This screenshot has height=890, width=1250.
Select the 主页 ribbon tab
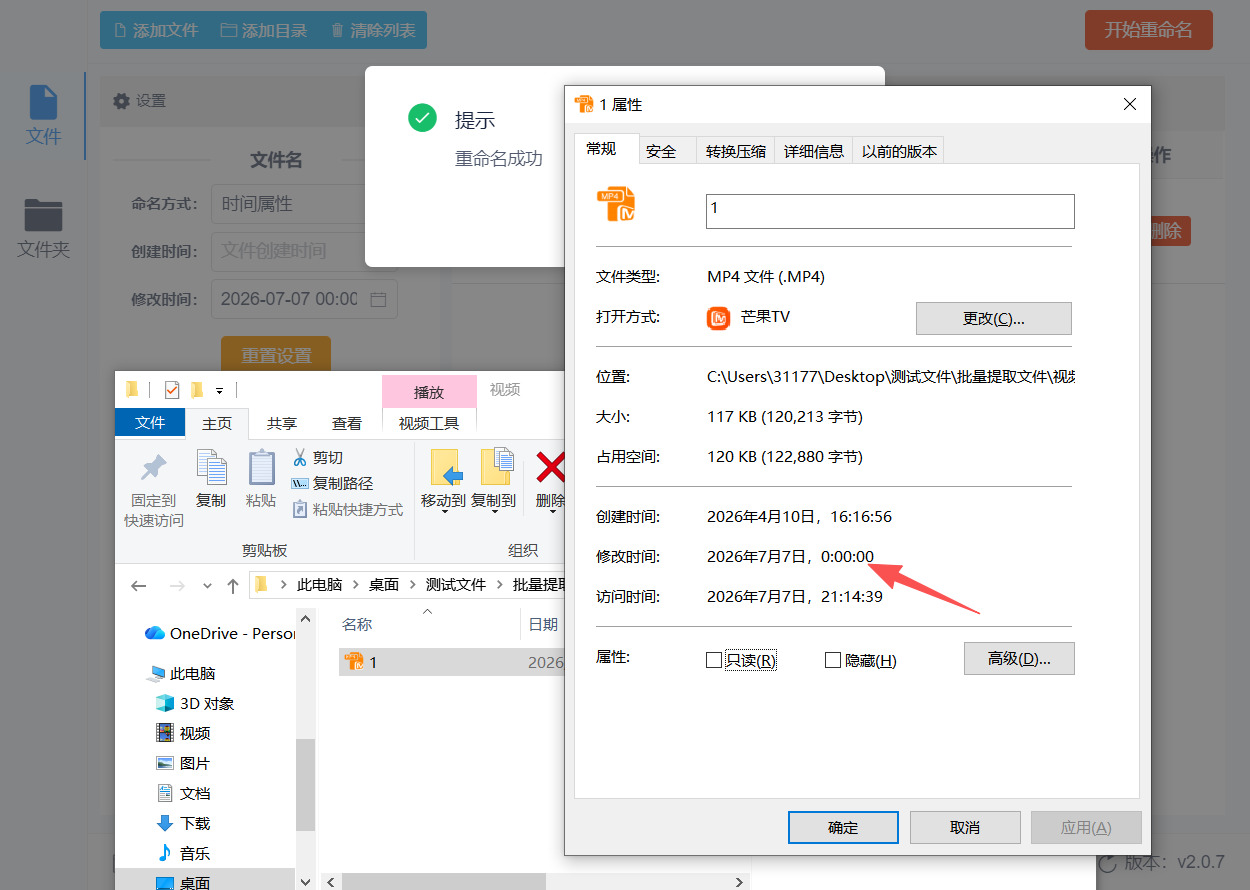217,423
